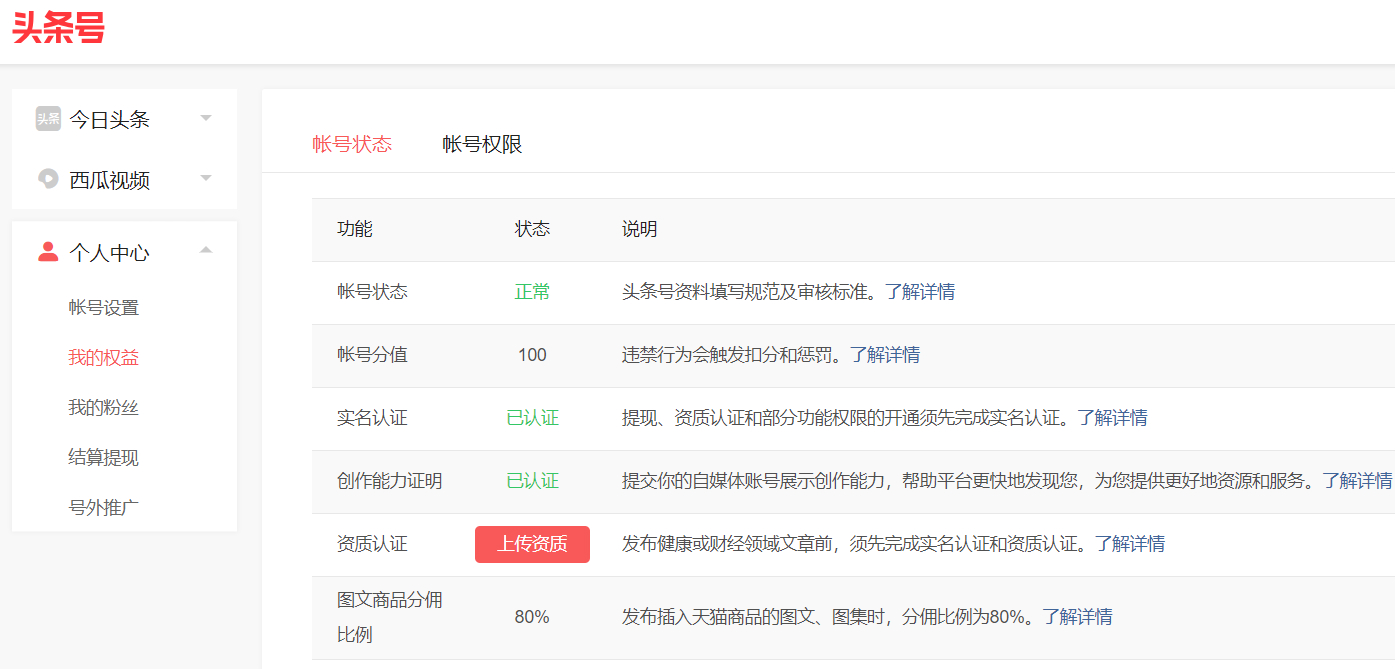This screenshot has height=669, width=1395.
Task: Click description 违禁行为会触发扣分和惩罚
Action: pyautogui.click(x=736, y=355)
